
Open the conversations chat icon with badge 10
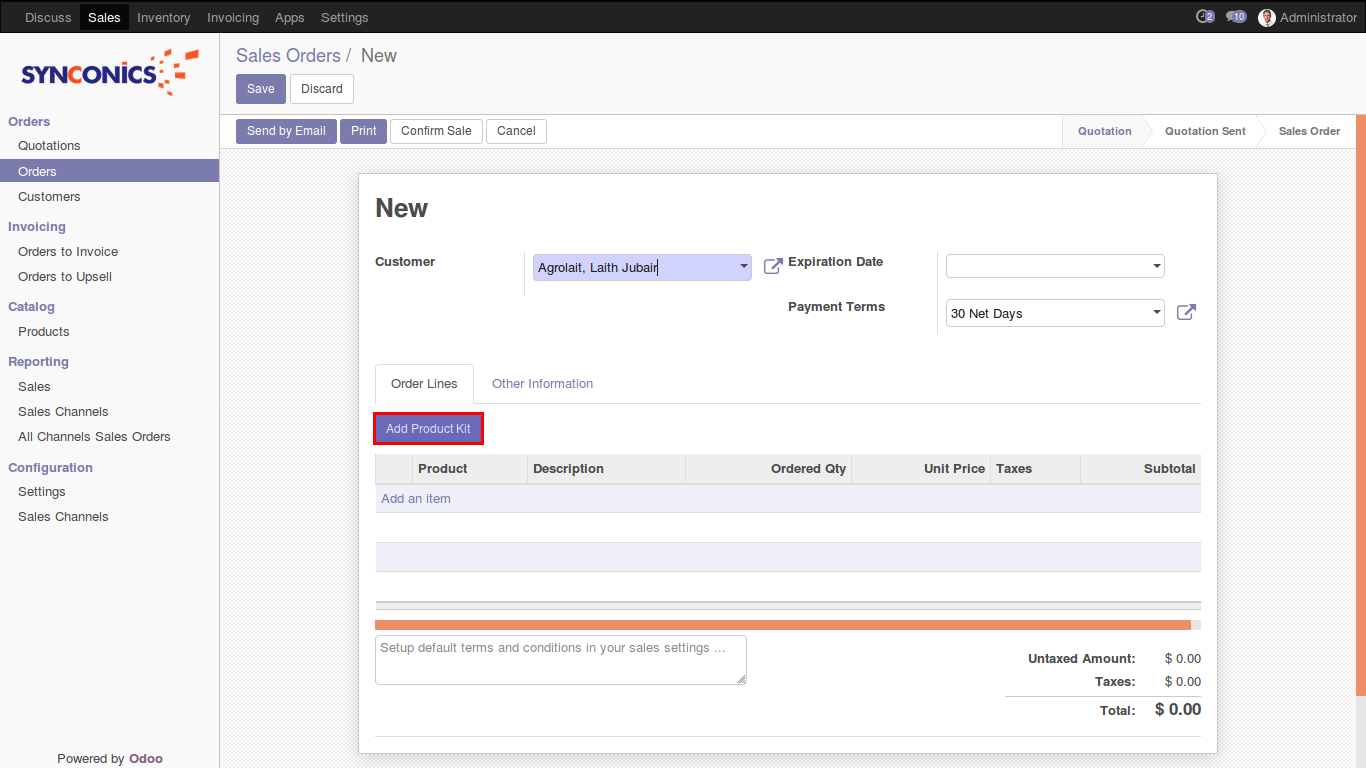[1236, 17]
